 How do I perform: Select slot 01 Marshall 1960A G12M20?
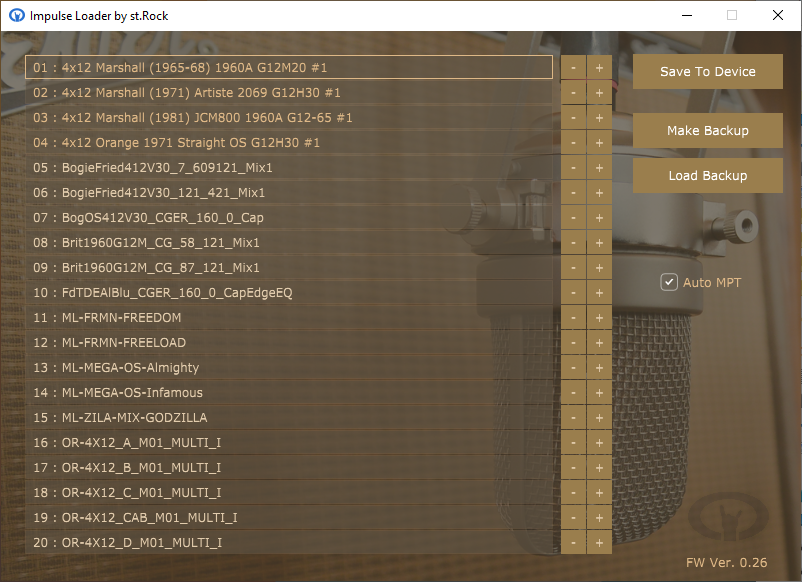coord(289,68)
